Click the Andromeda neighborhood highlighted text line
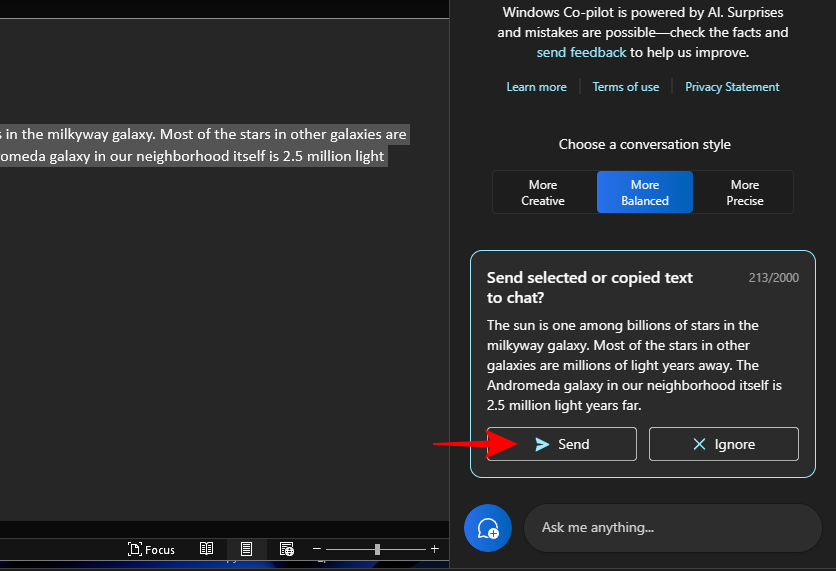 point(194,156)
